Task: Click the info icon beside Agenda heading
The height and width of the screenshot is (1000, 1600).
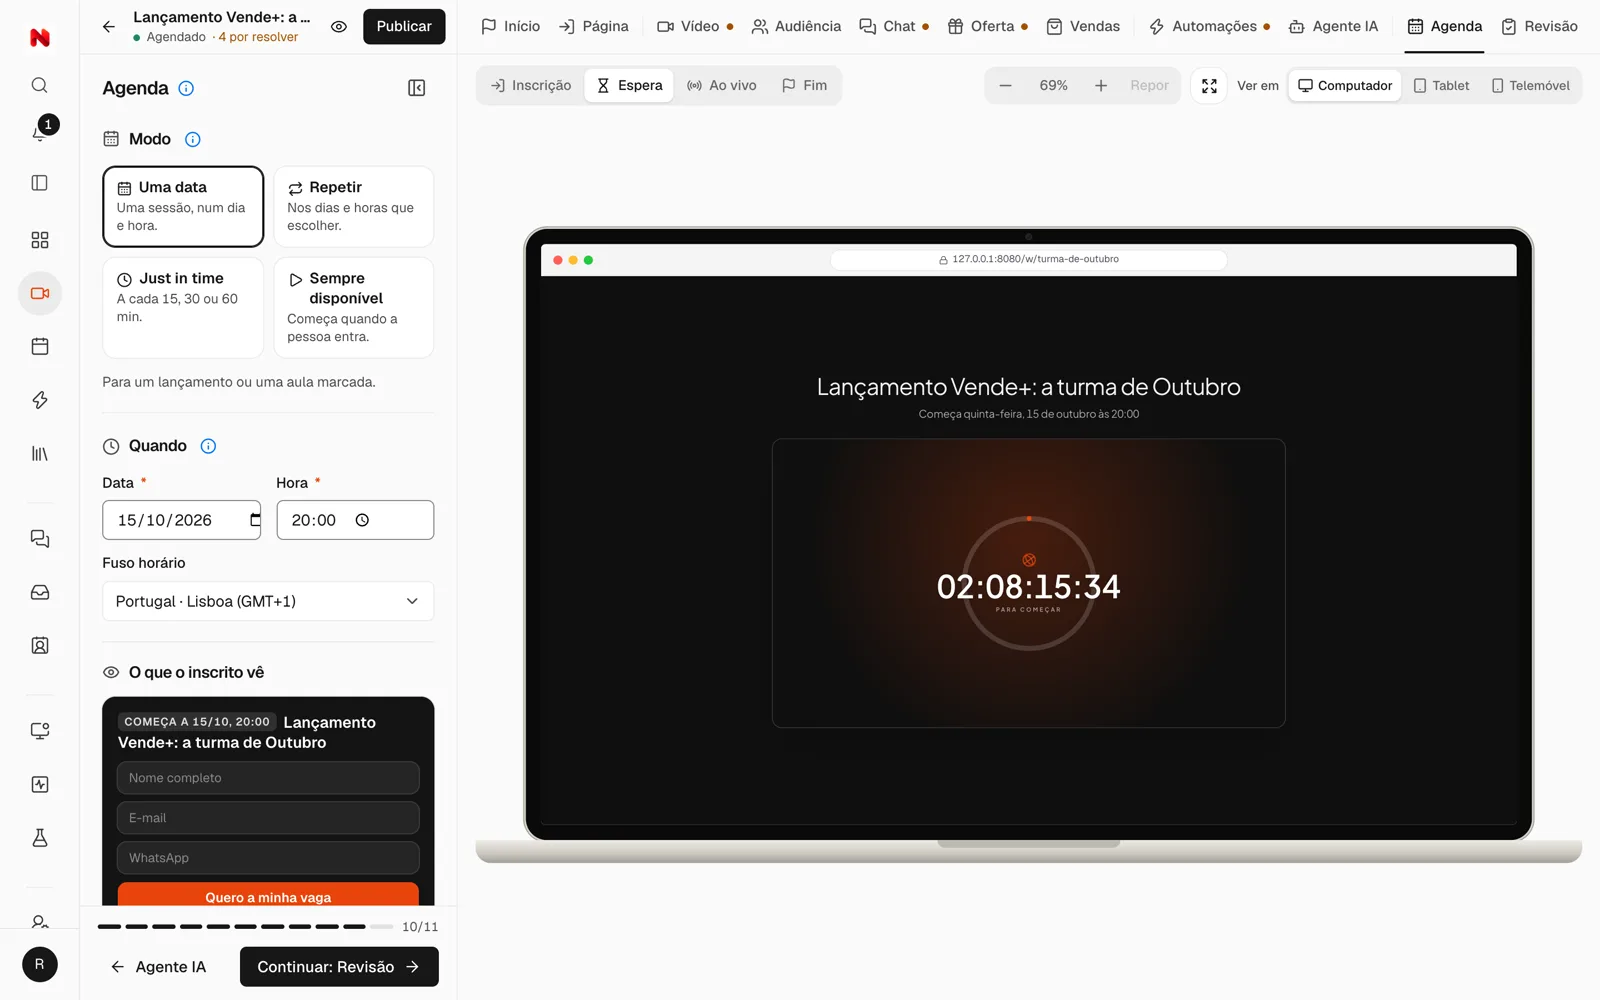Action: (186, 88)
